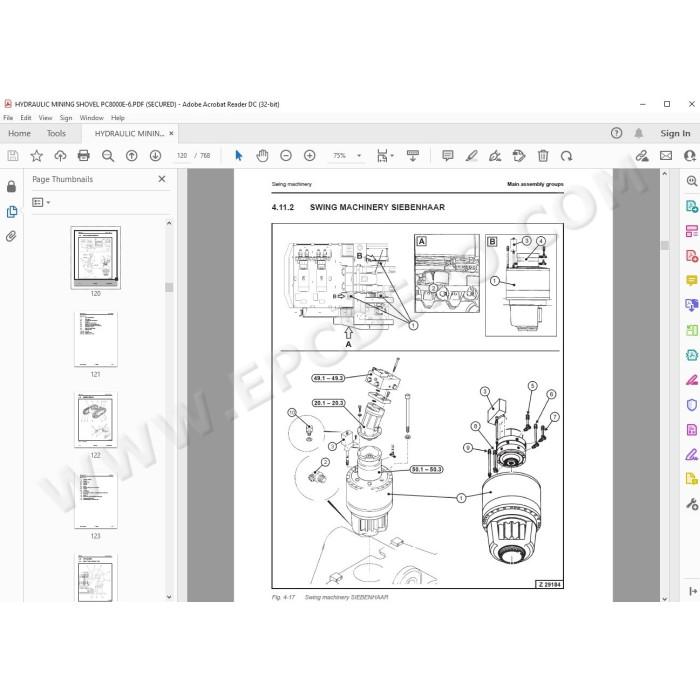Zoom out with minus circle icon
700x700 pixels.
(286, 156)
